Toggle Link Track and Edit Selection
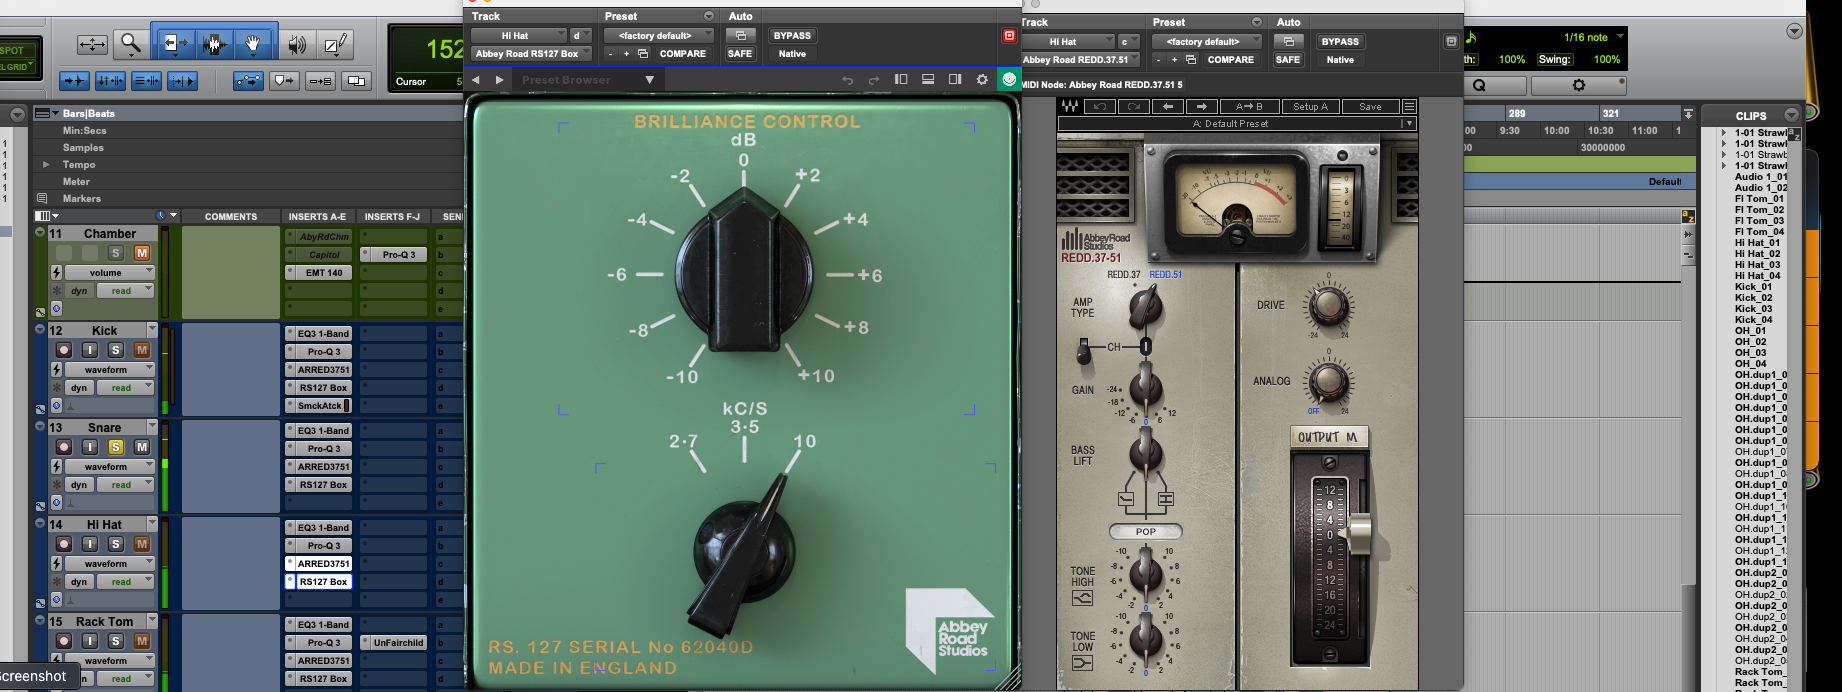Image resolution: width=1842 pixels, height=692 pixels. coord(146,81)
